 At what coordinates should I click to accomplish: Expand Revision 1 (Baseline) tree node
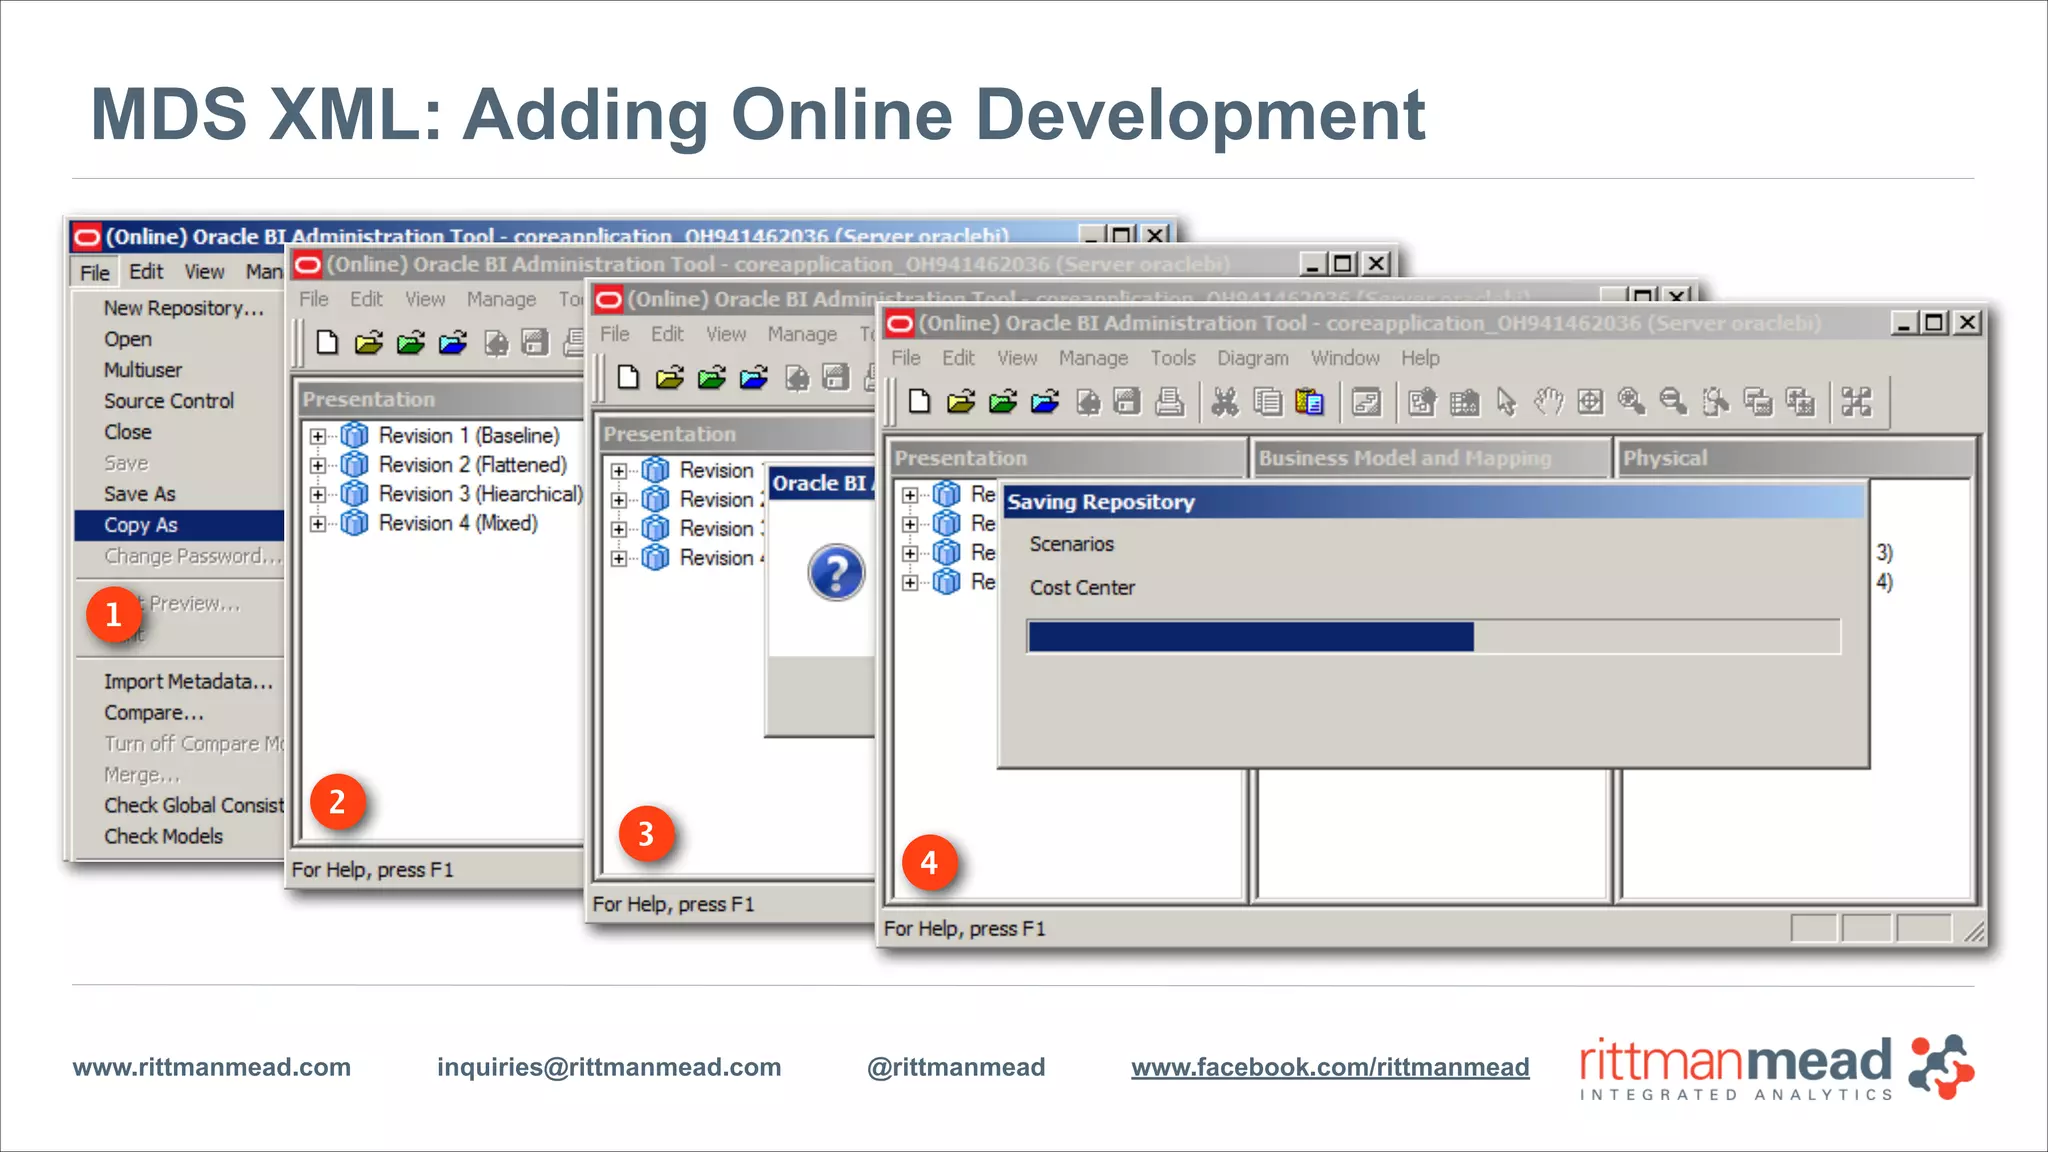pos(318,436)
